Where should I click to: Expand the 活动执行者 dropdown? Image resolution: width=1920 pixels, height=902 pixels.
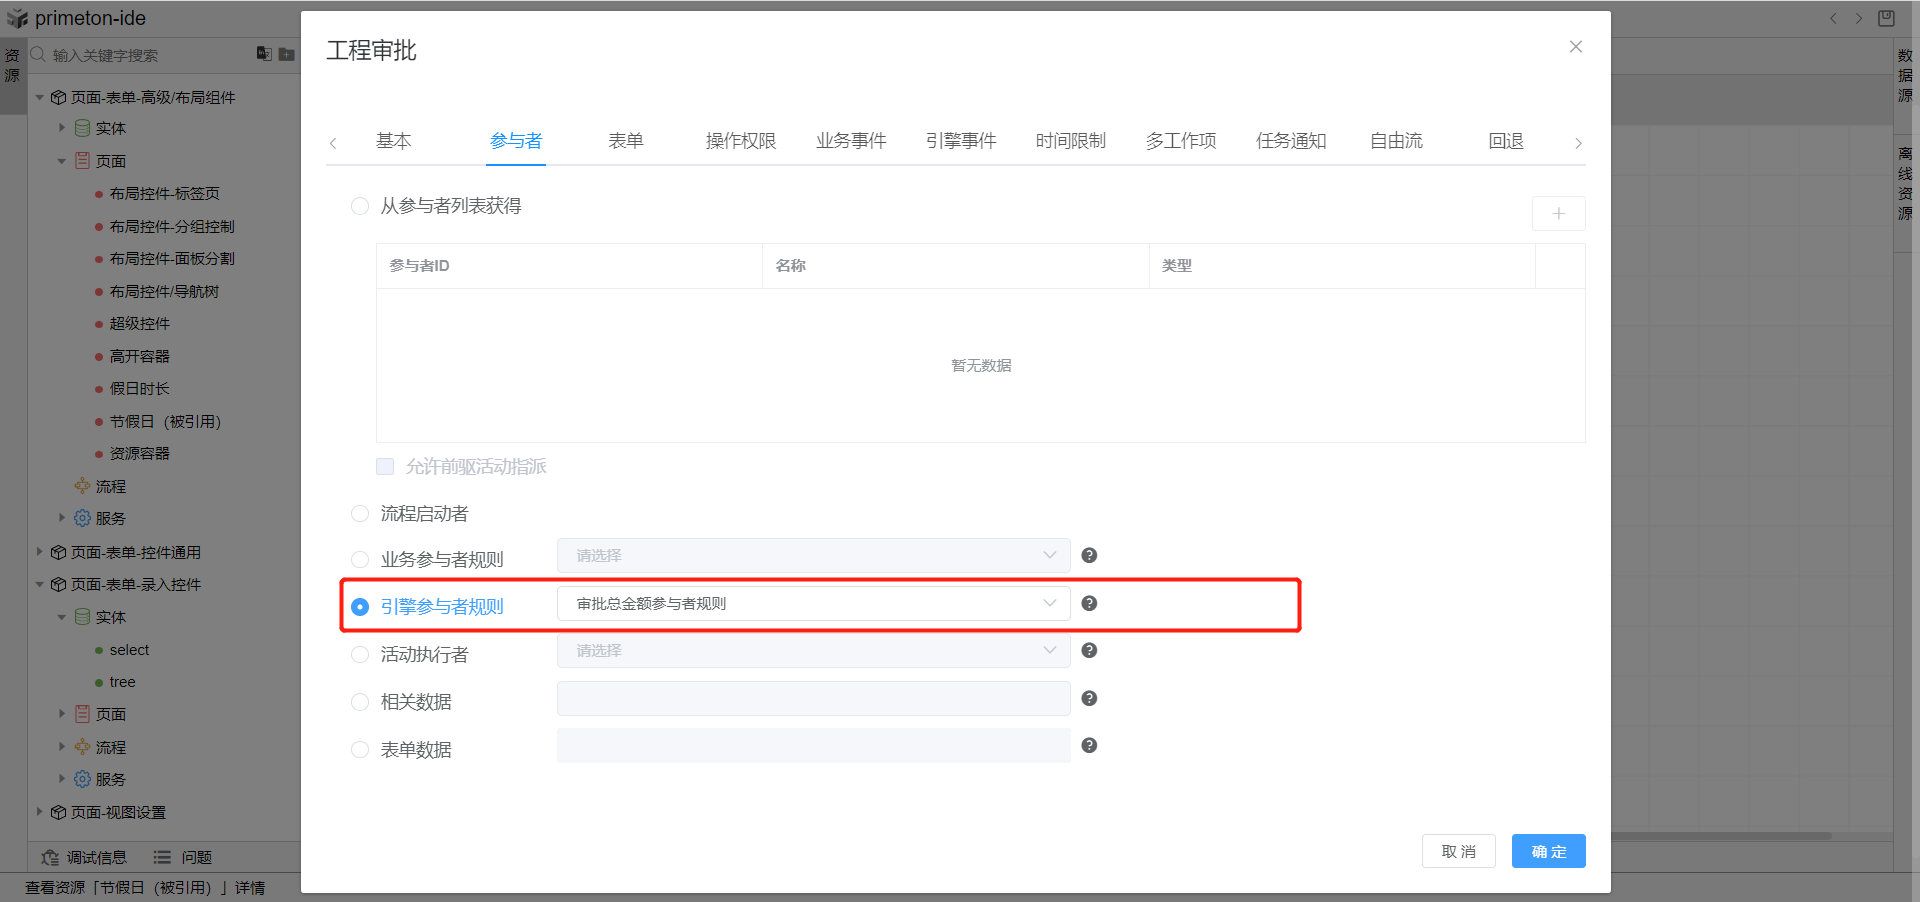coord(812,651)
